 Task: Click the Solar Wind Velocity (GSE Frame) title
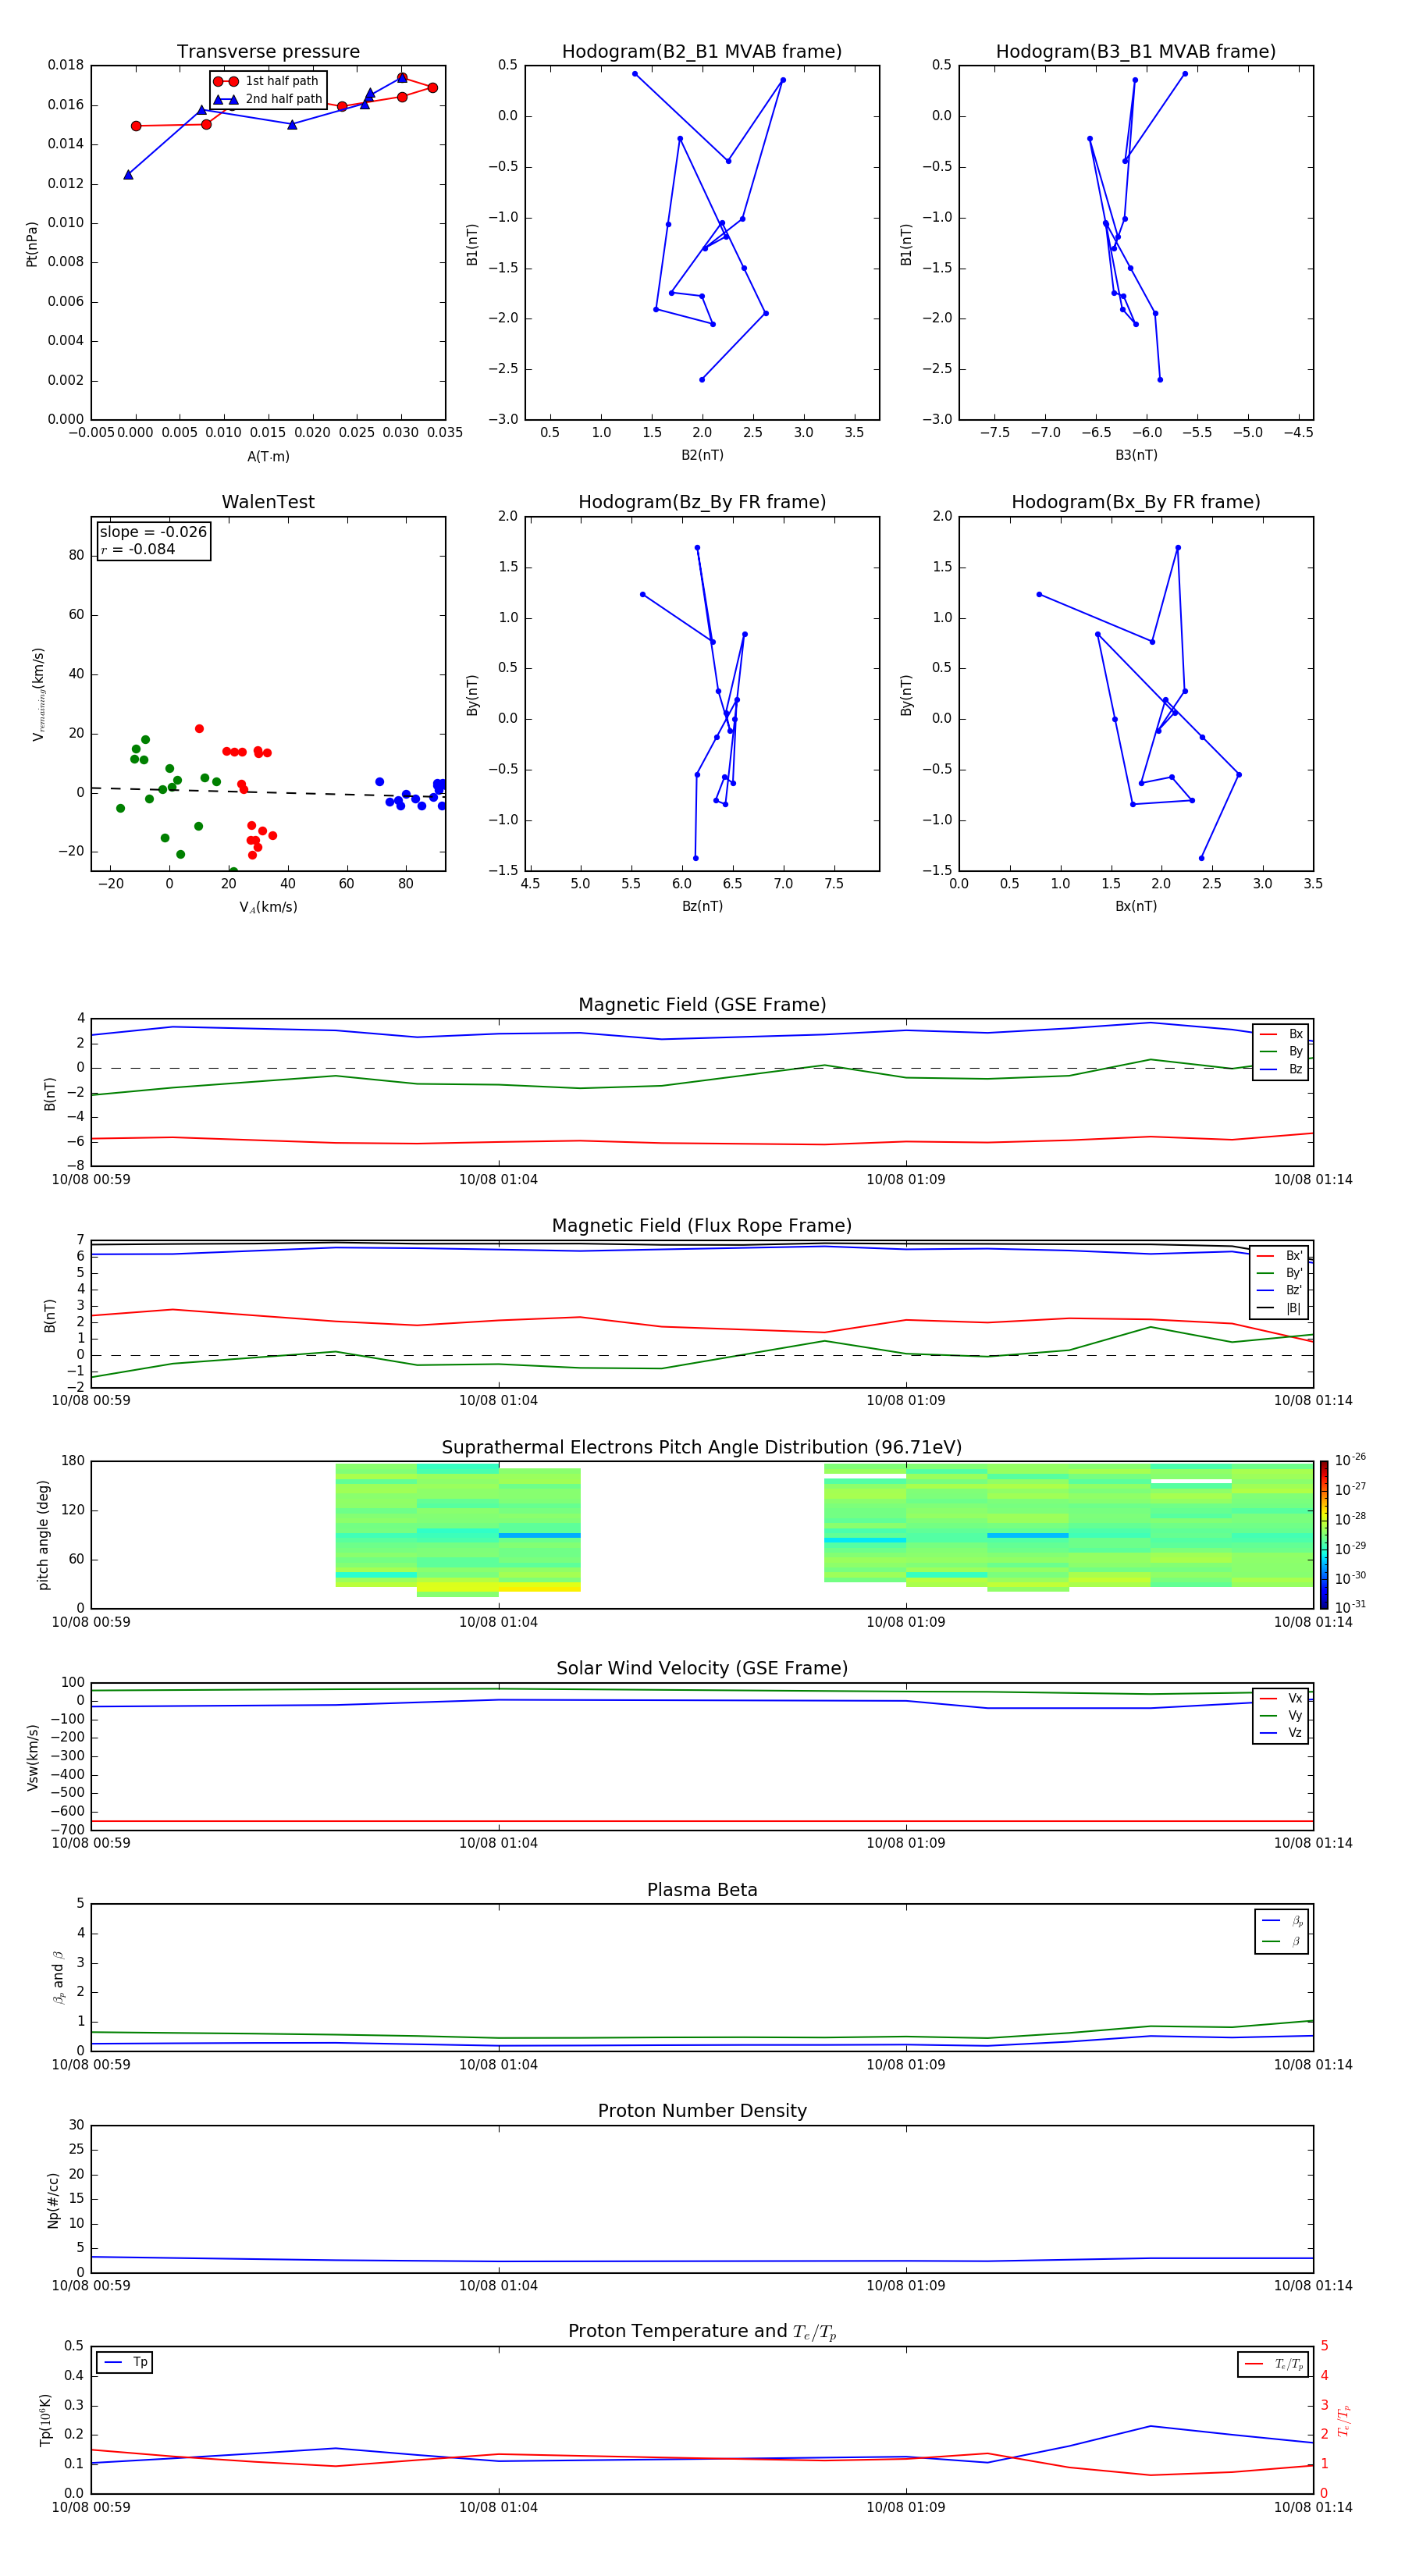702,1669
